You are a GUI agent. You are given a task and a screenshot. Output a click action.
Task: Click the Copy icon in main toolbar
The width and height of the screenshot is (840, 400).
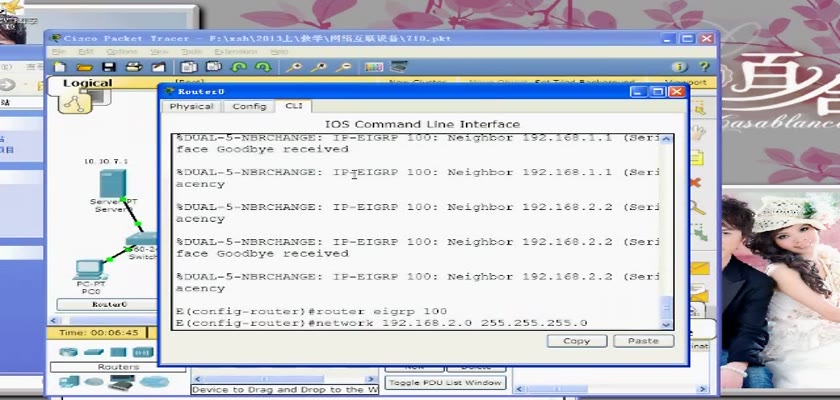pyautogui.click(x=189, y=67)
